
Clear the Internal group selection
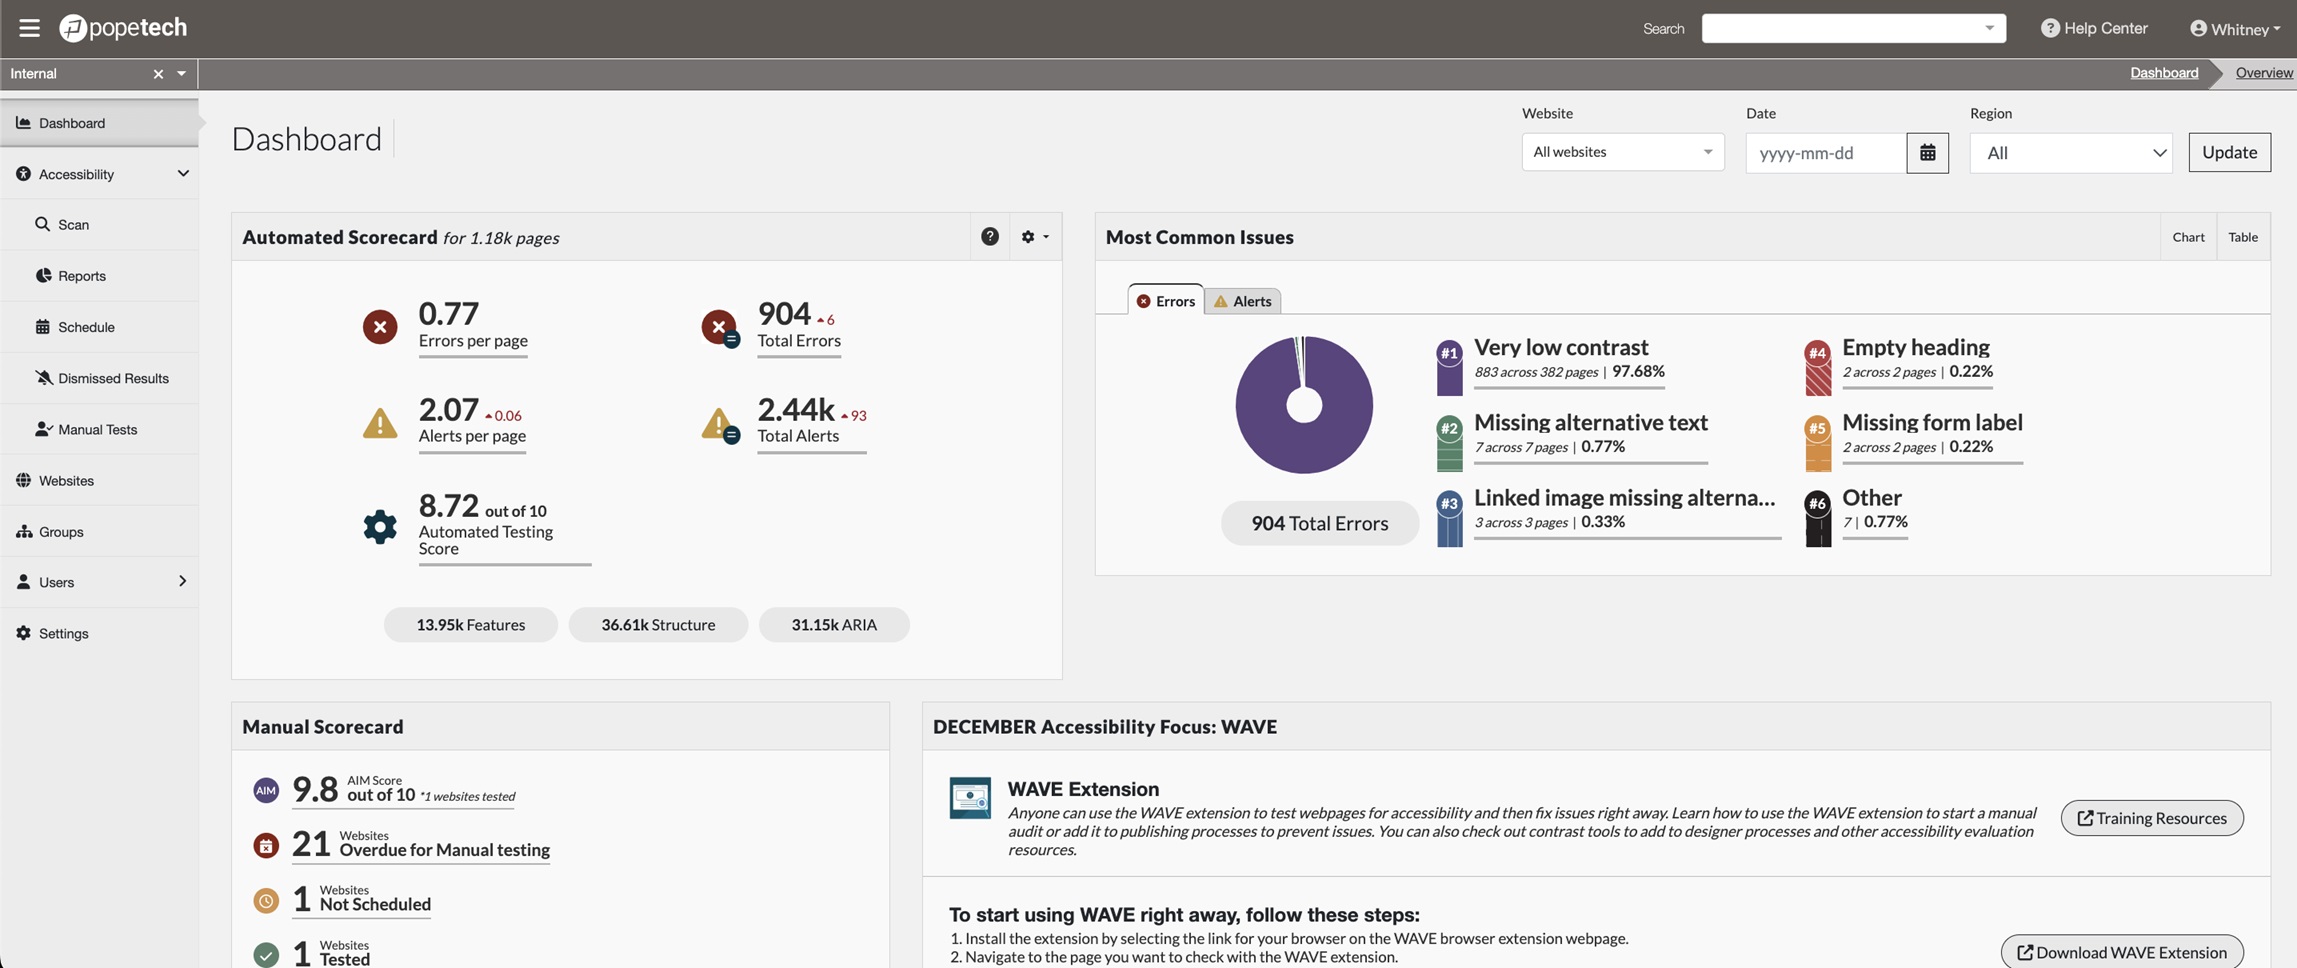(x=158, y=74)
